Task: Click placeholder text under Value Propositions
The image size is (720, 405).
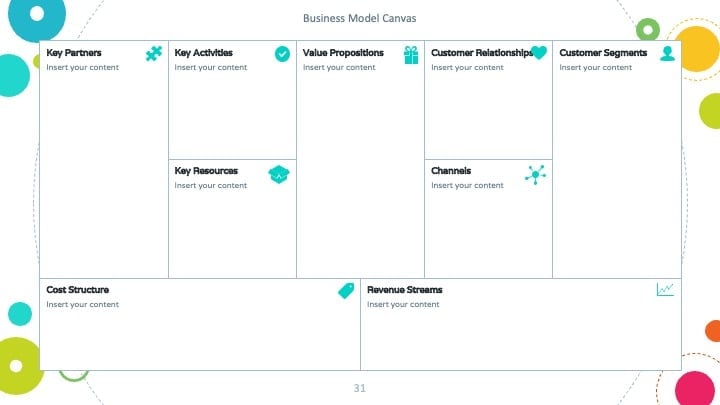Action: (x=339, y=68)
